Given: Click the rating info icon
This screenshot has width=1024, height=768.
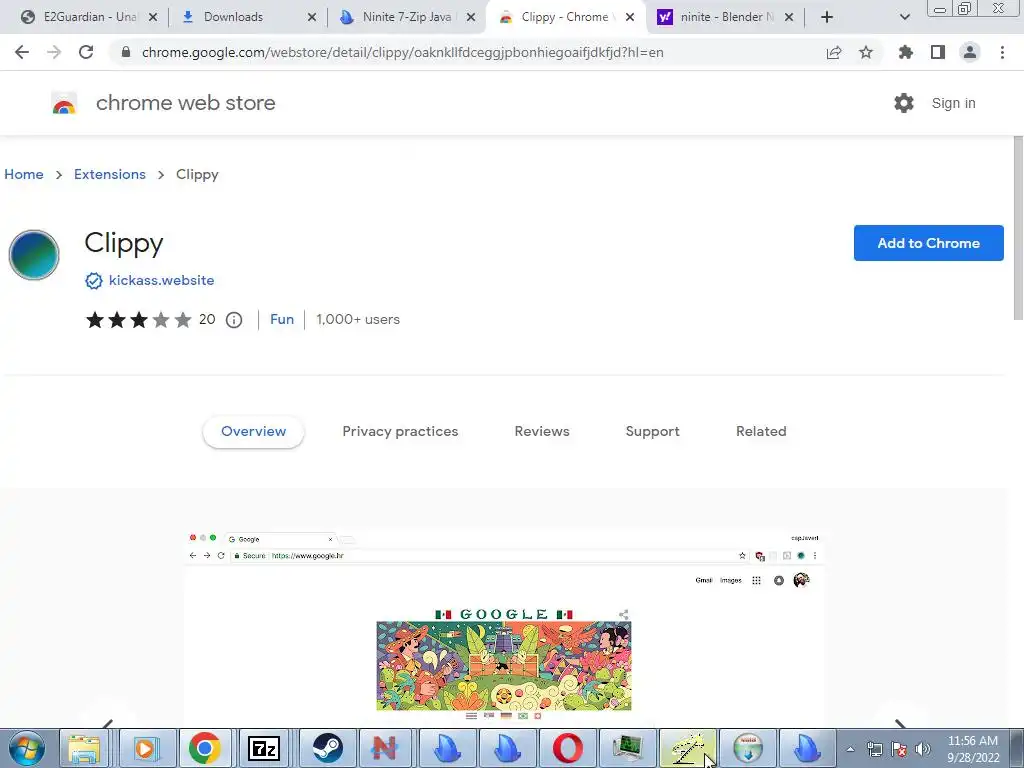Looking at the screenshot, I should [x=234, y=320].
